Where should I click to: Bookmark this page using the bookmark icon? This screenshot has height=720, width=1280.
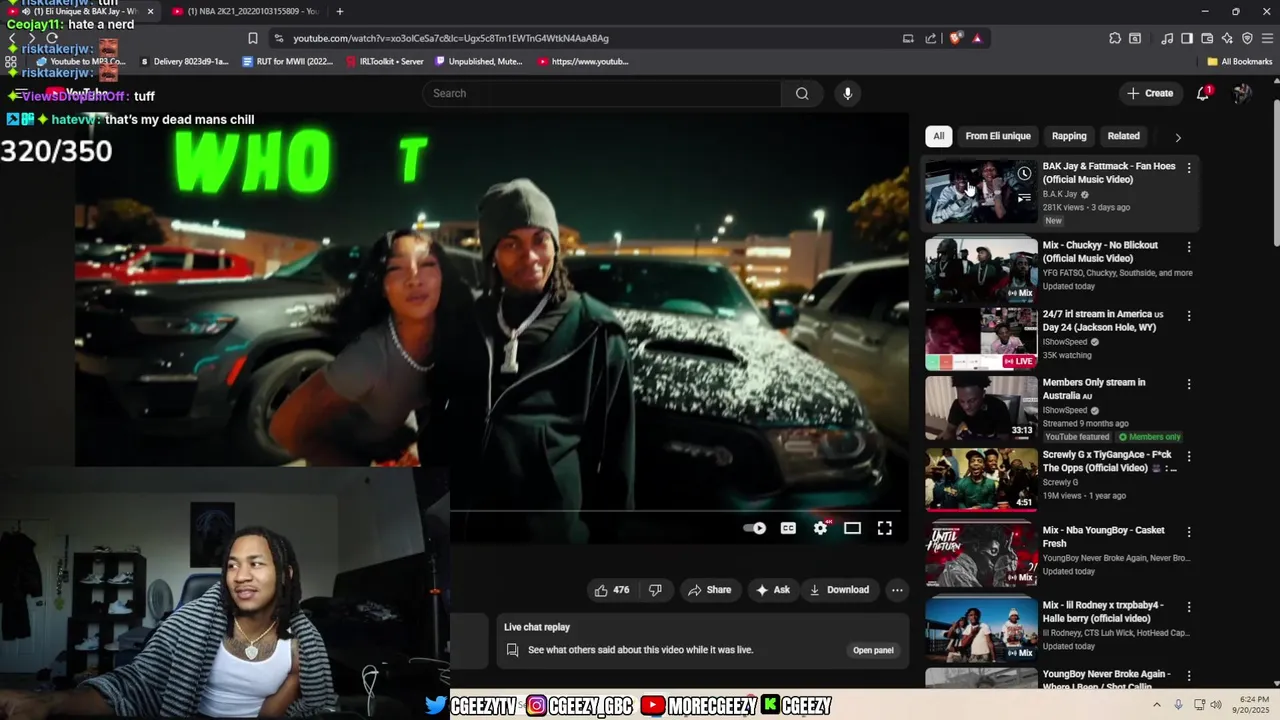coord(253,38)
